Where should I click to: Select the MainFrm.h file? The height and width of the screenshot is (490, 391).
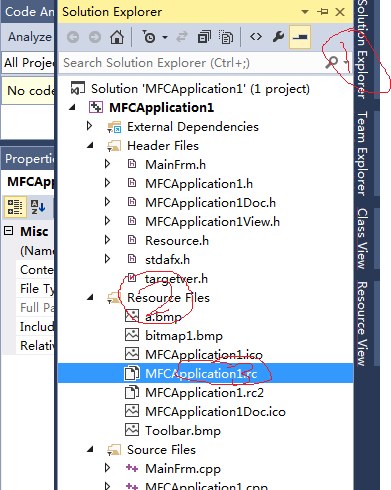point(175,165)
